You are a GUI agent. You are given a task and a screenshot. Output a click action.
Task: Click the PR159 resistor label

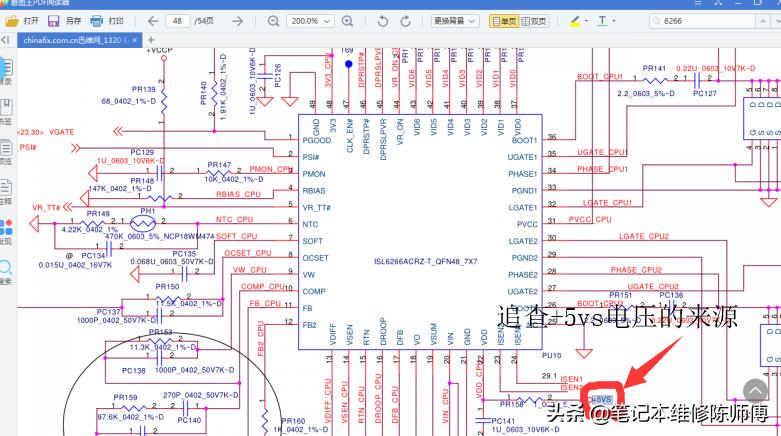tap(125, 397)
